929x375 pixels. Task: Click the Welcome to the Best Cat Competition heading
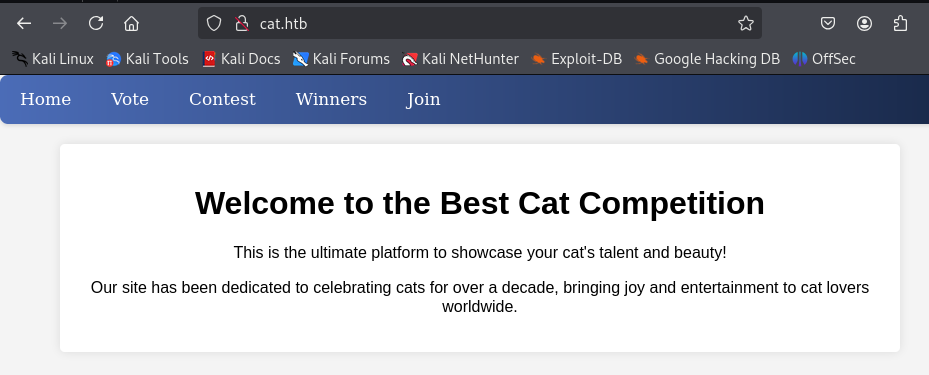[x=480, y=203]
